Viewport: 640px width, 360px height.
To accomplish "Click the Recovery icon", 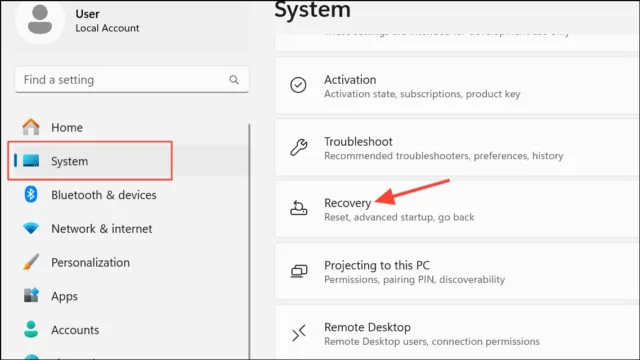I will click(298, 208).
